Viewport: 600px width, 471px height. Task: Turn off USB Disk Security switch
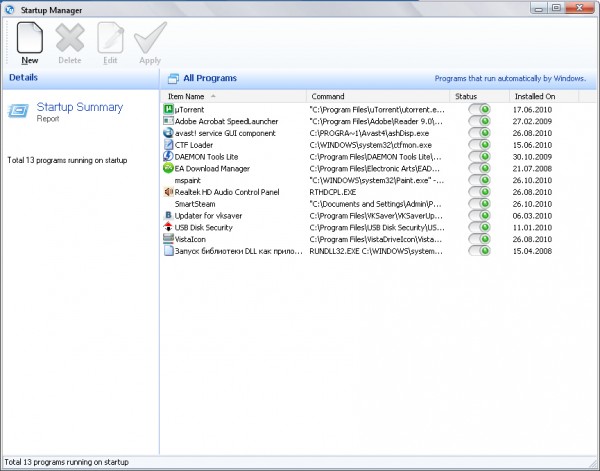point(479,227)
